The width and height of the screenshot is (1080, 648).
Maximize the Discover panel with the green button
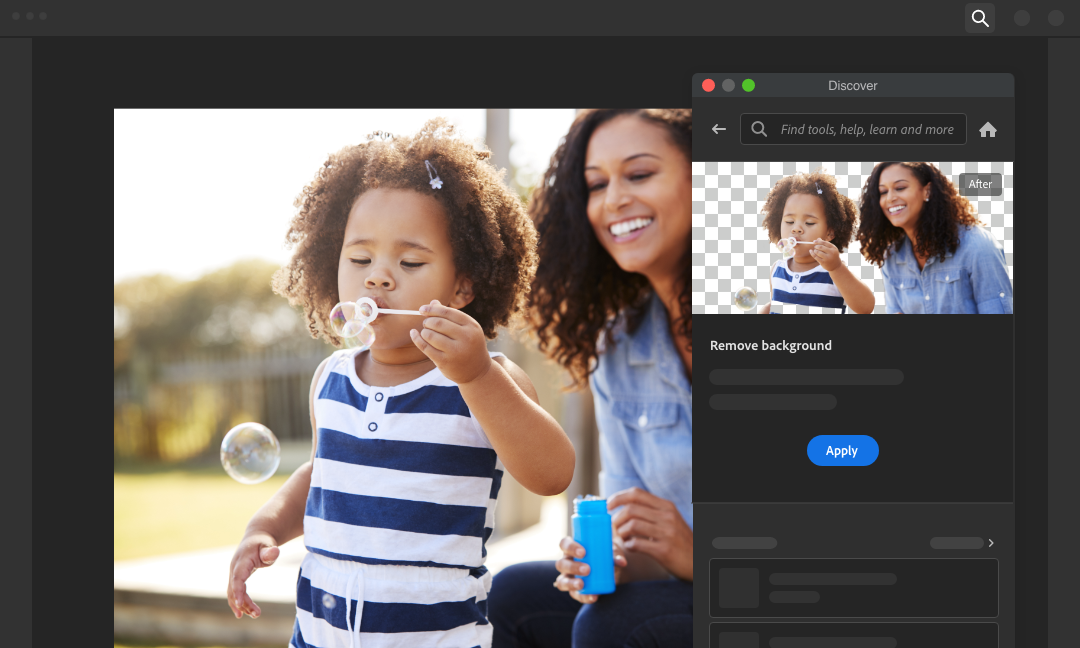coord(749,86)
